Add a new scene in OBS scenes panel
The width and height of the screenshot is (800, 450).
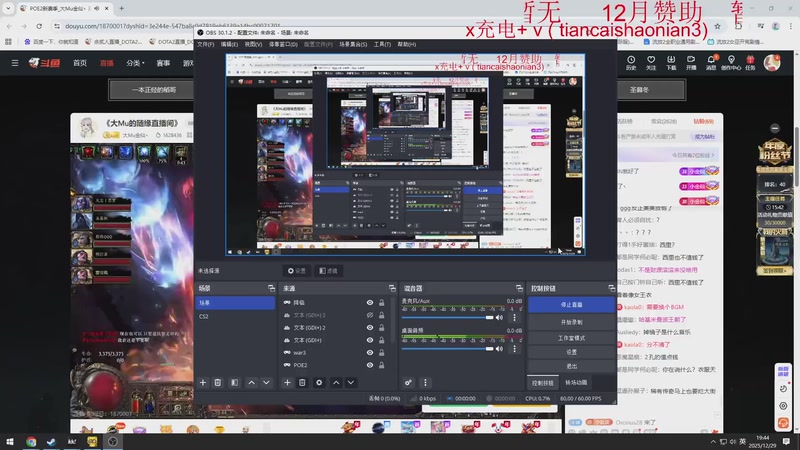click(x=203, y=383)
